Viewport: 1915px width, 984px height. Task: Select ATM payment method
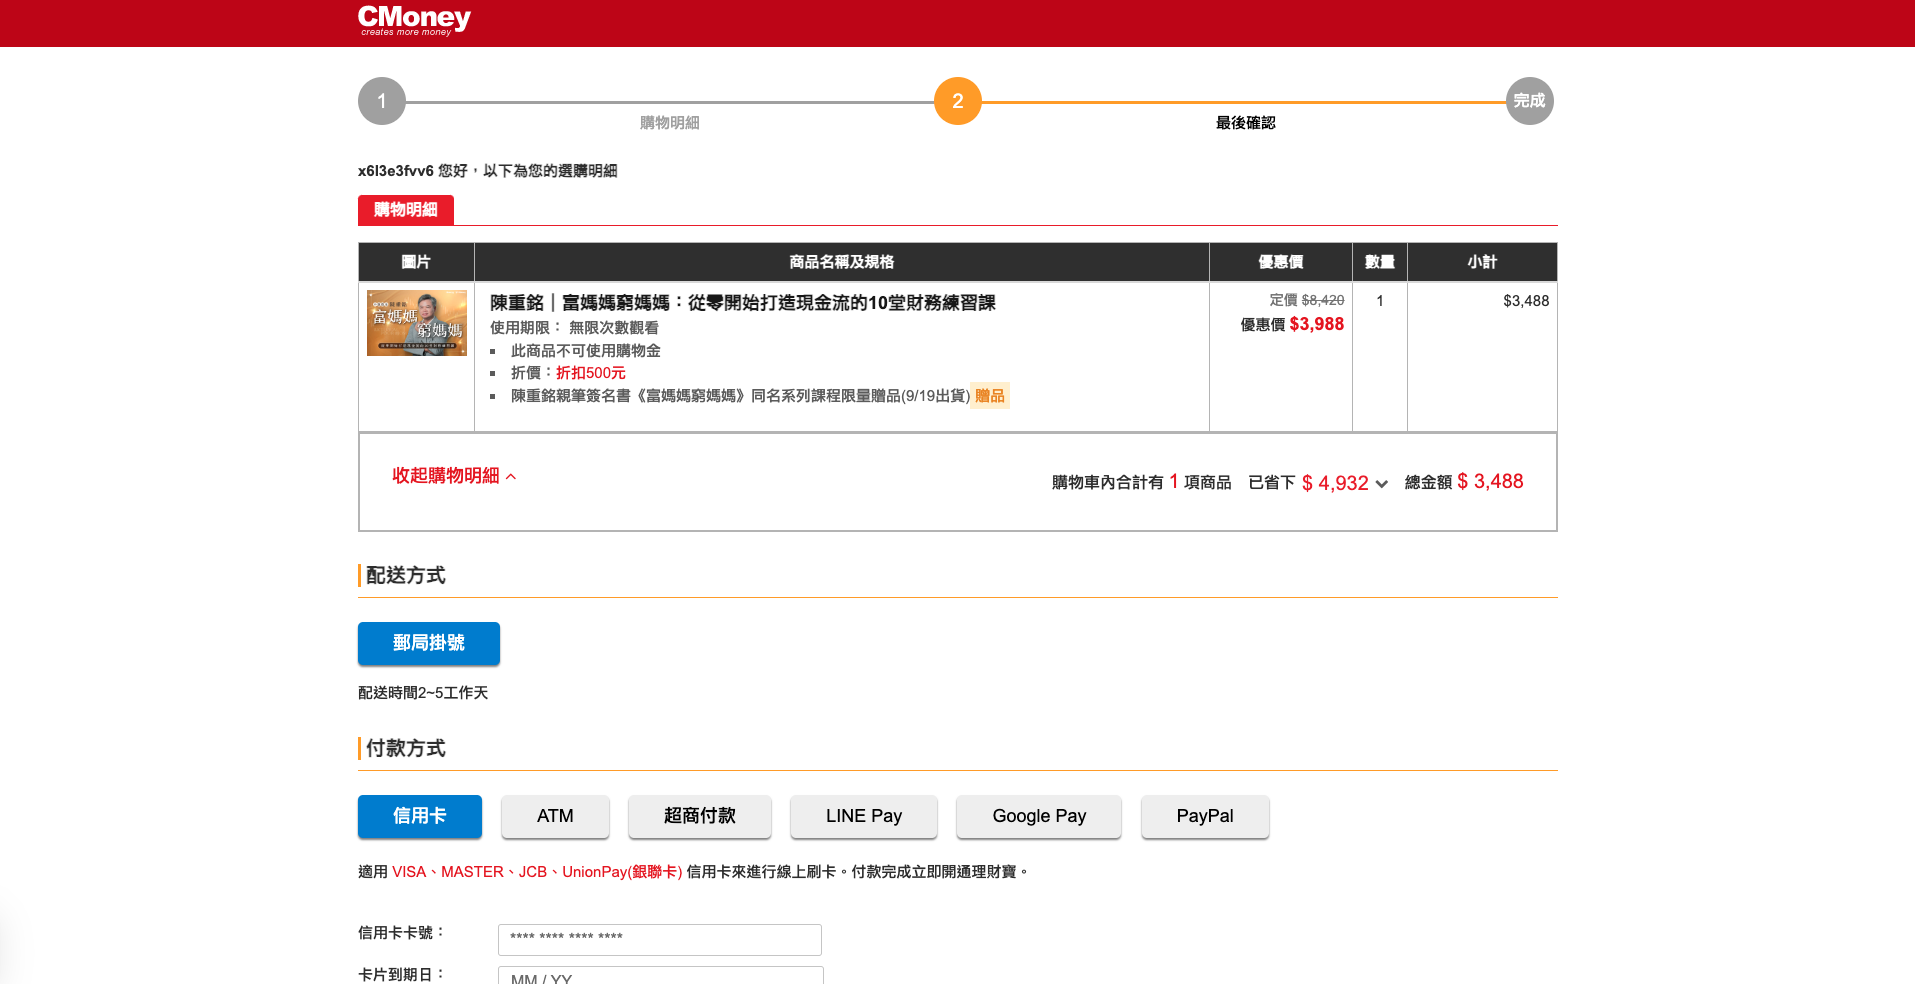pyautogui.click(x=555, y=816)
